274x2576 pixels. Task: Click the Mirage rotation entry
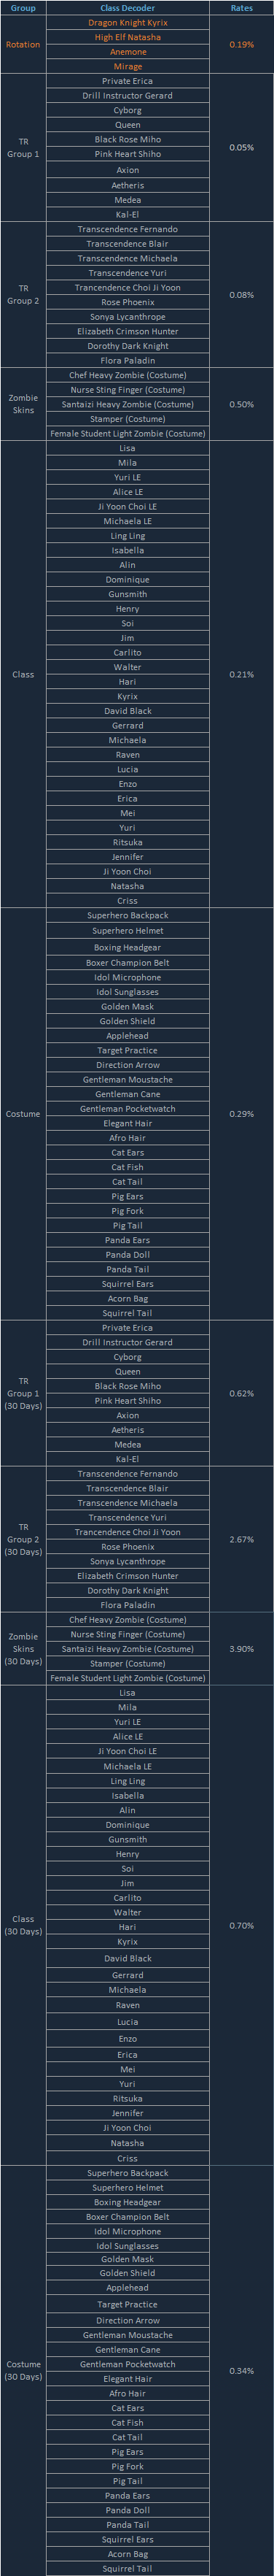tap(127, 66)
